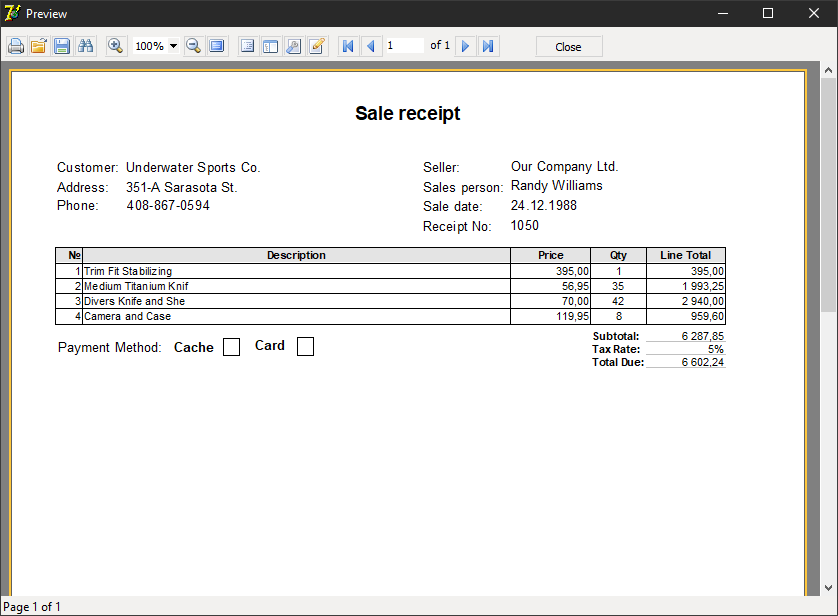Click seller 'Our Company Ltd.'
This screenshot has width=838, height=616.
564,167
